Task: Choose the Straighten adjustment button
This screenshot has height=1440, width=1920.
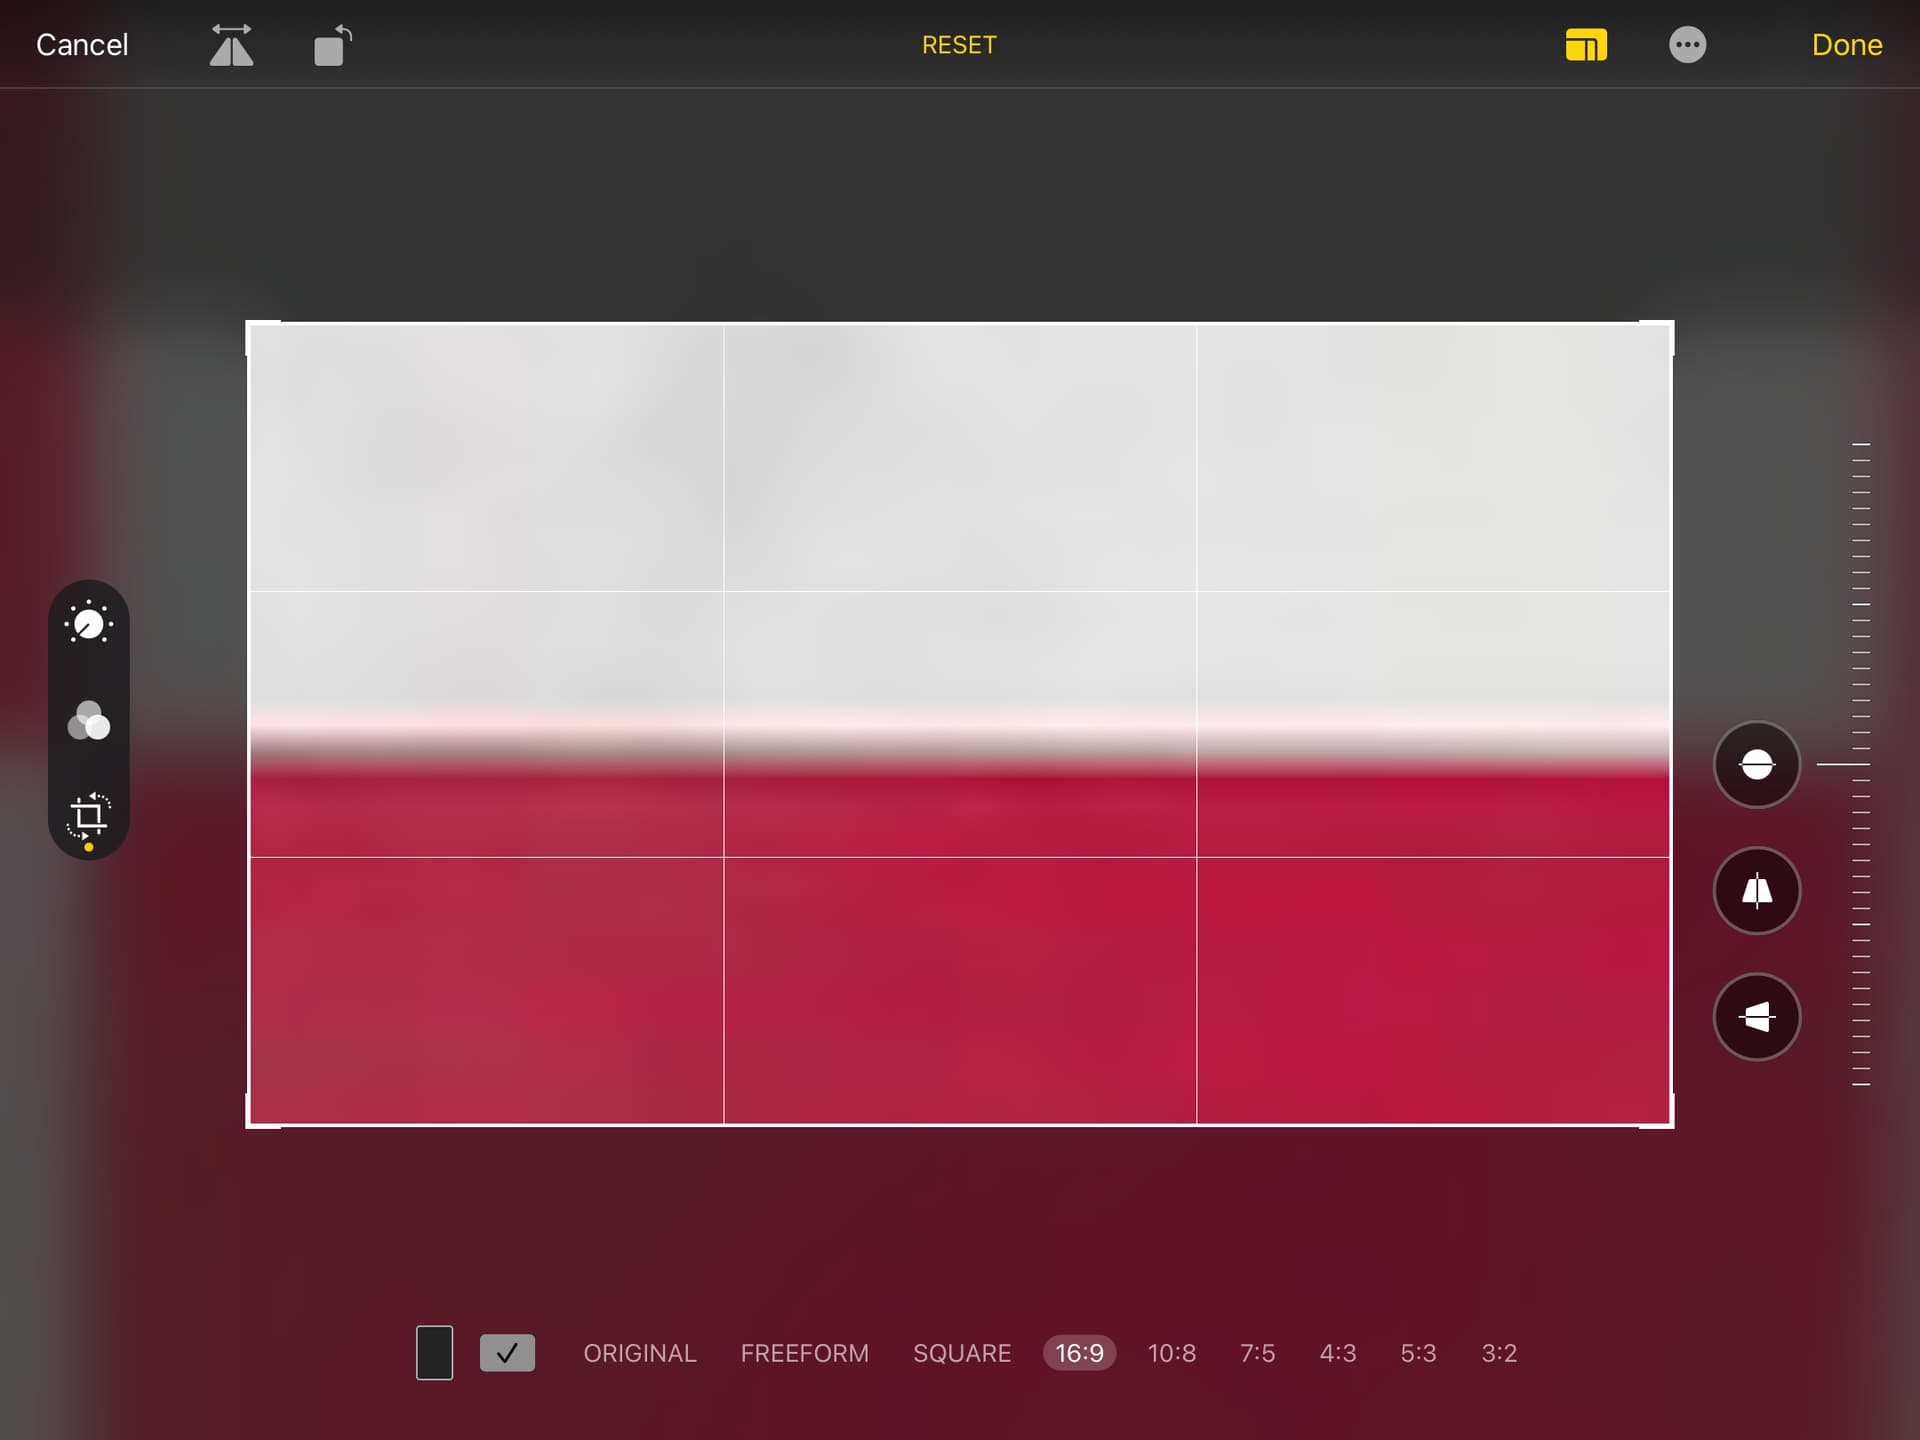Action: point(1756,765)
